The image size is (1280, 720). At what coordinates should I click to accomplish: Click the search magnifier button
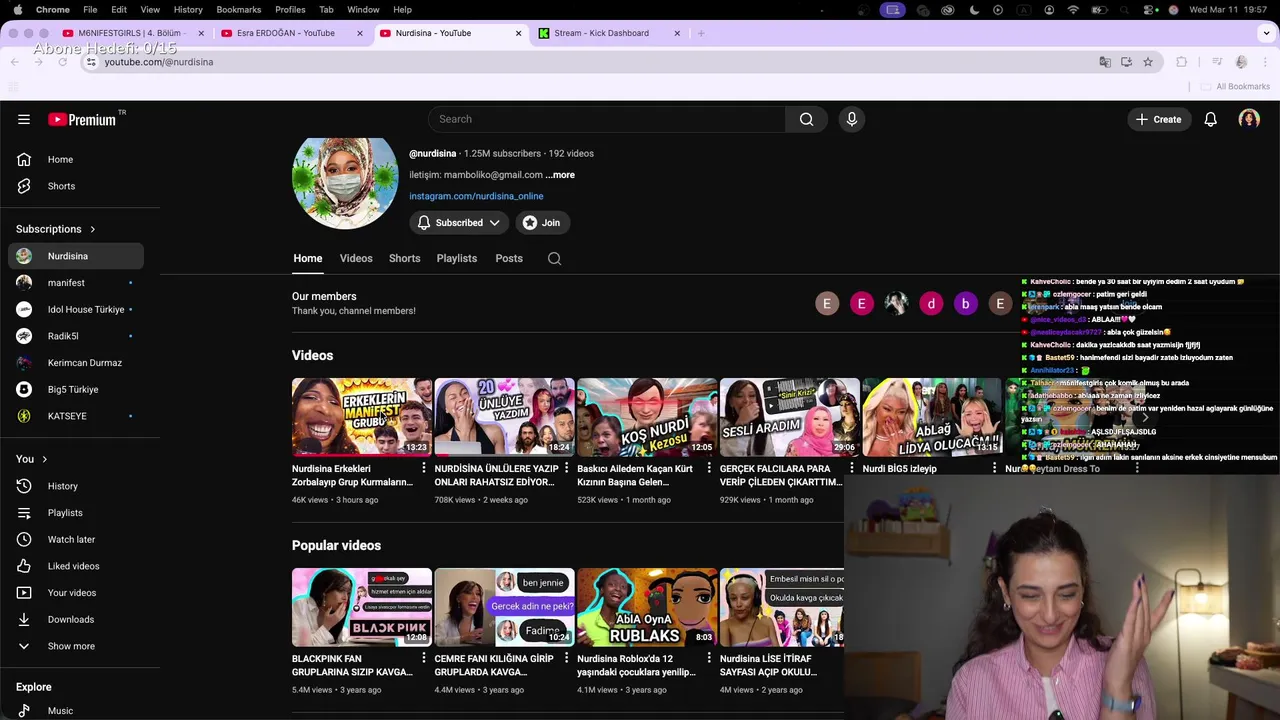tap(806, 119)
